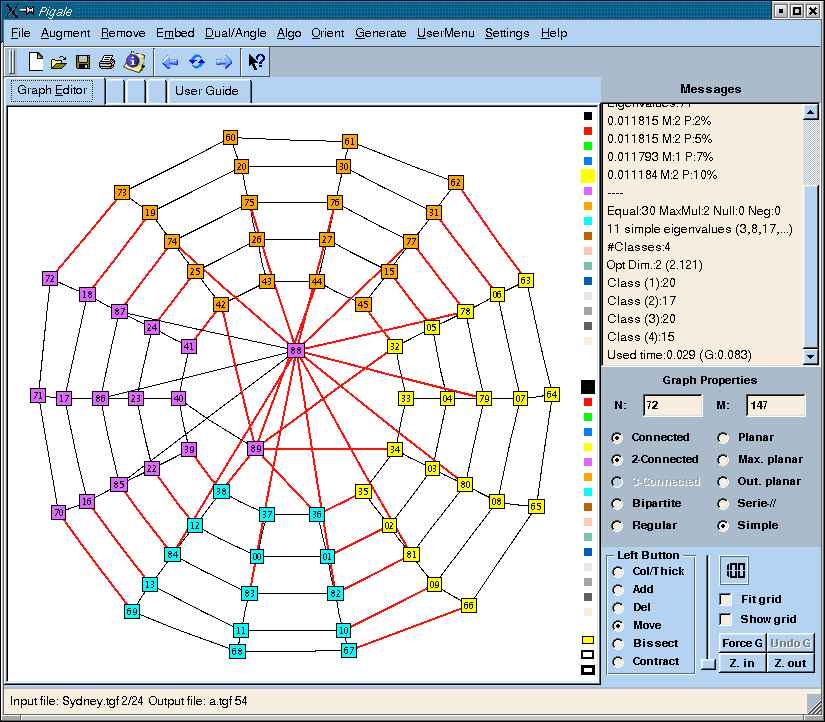Activate the What's This help cursor icon
The width and height of the screenshot is (825, 722).
[256, 62]
